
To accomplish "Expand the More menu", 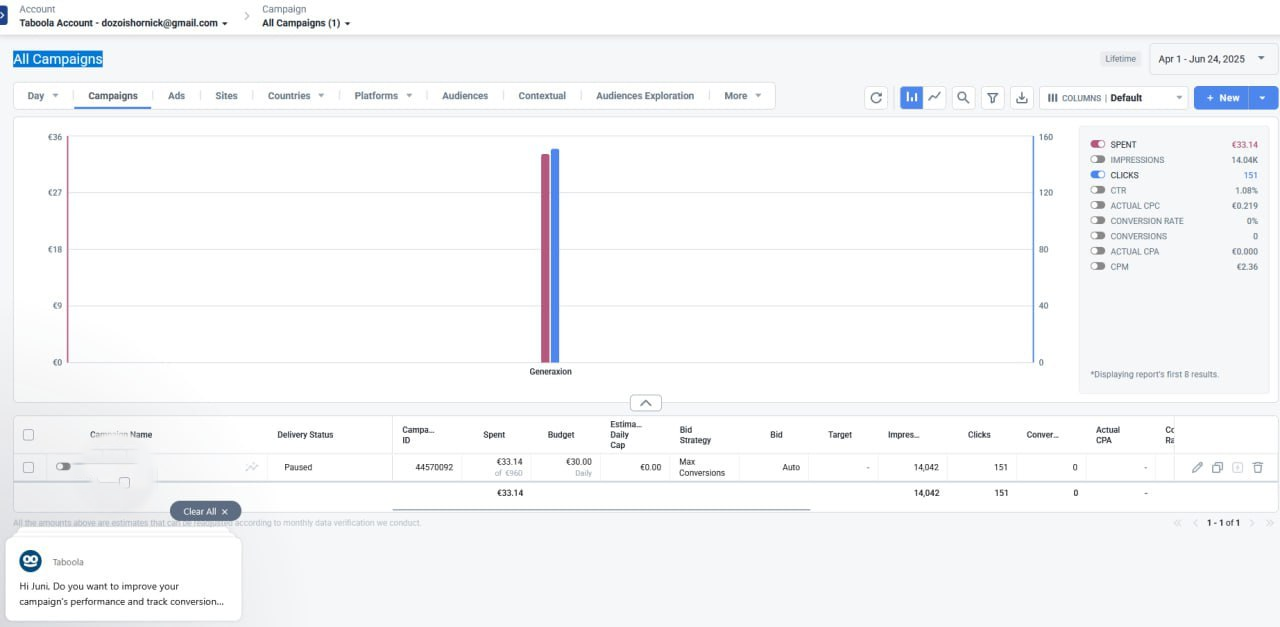I will pos(742,95).
